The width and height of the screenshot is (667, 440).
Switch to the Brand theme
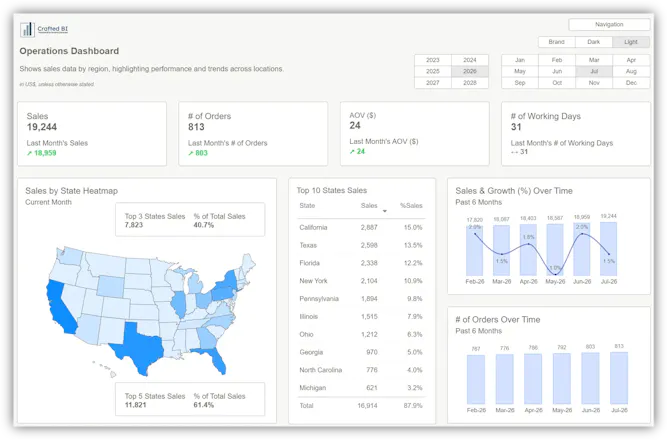click(556, 42)
